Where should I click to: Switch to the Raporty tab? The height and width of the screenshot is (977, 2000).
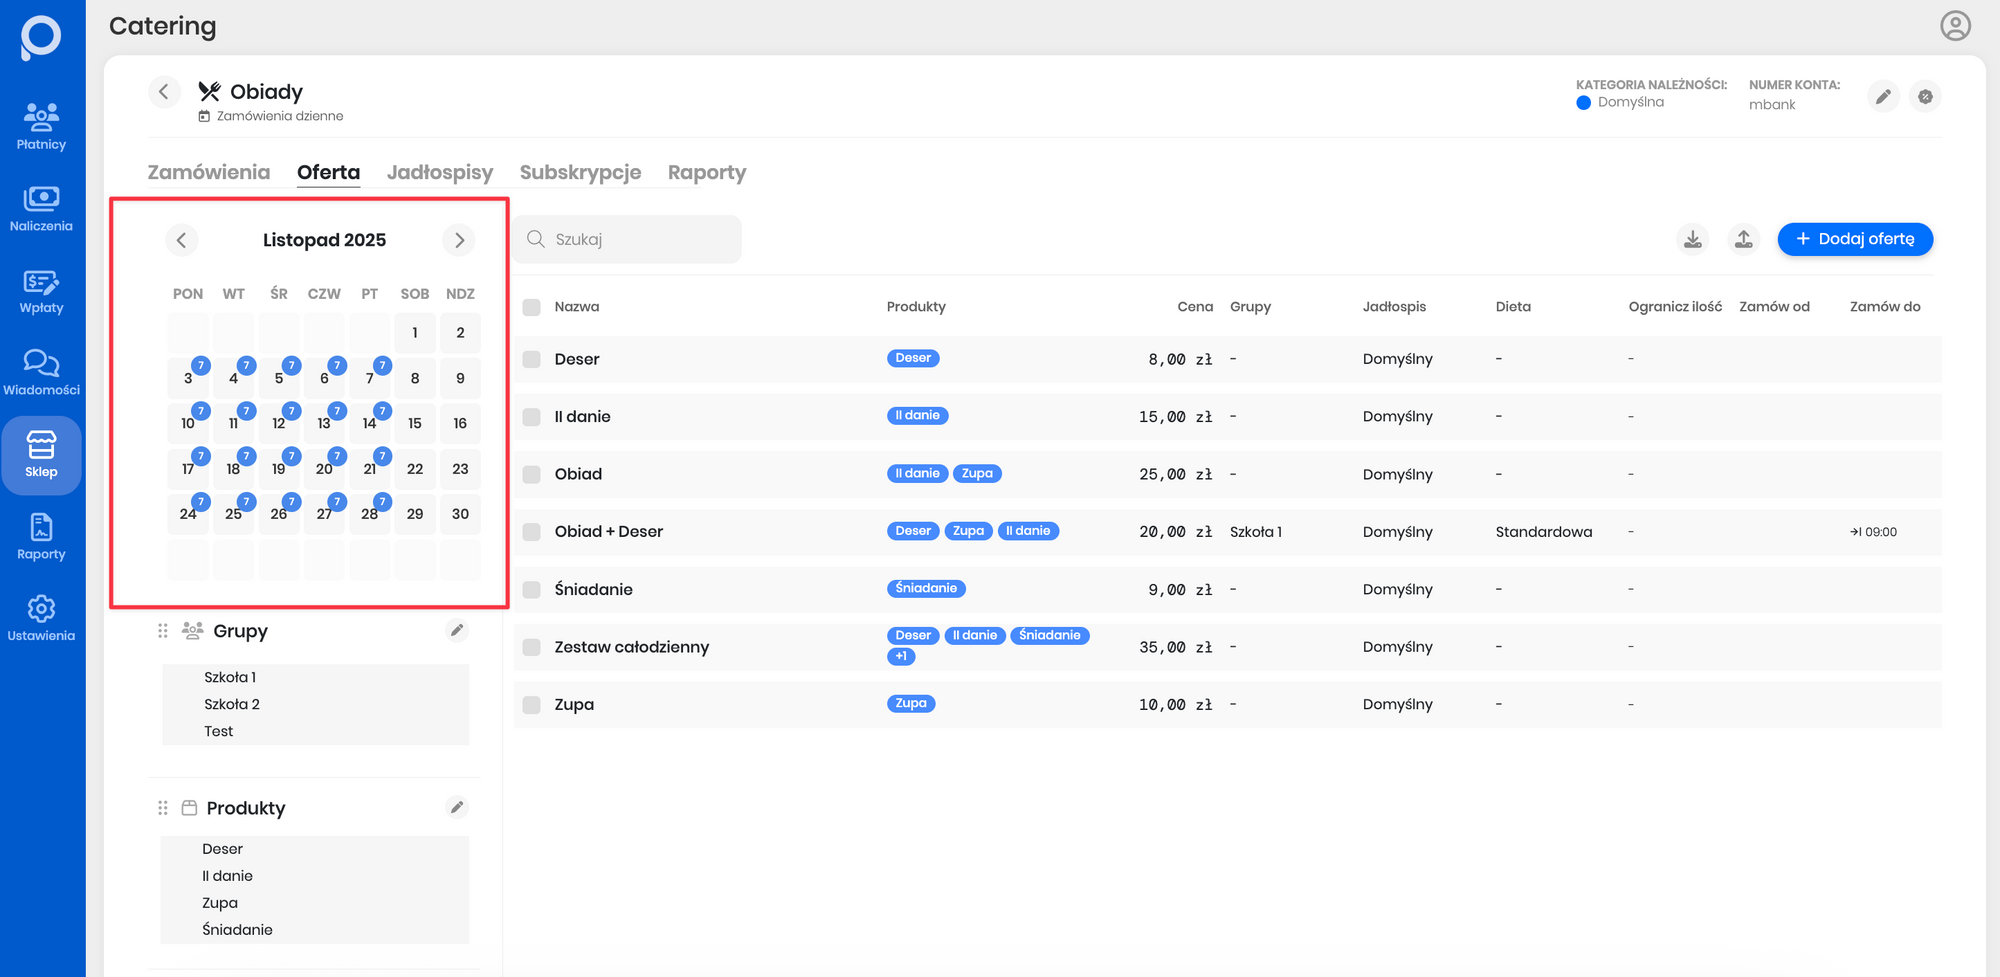coord(707,172)
